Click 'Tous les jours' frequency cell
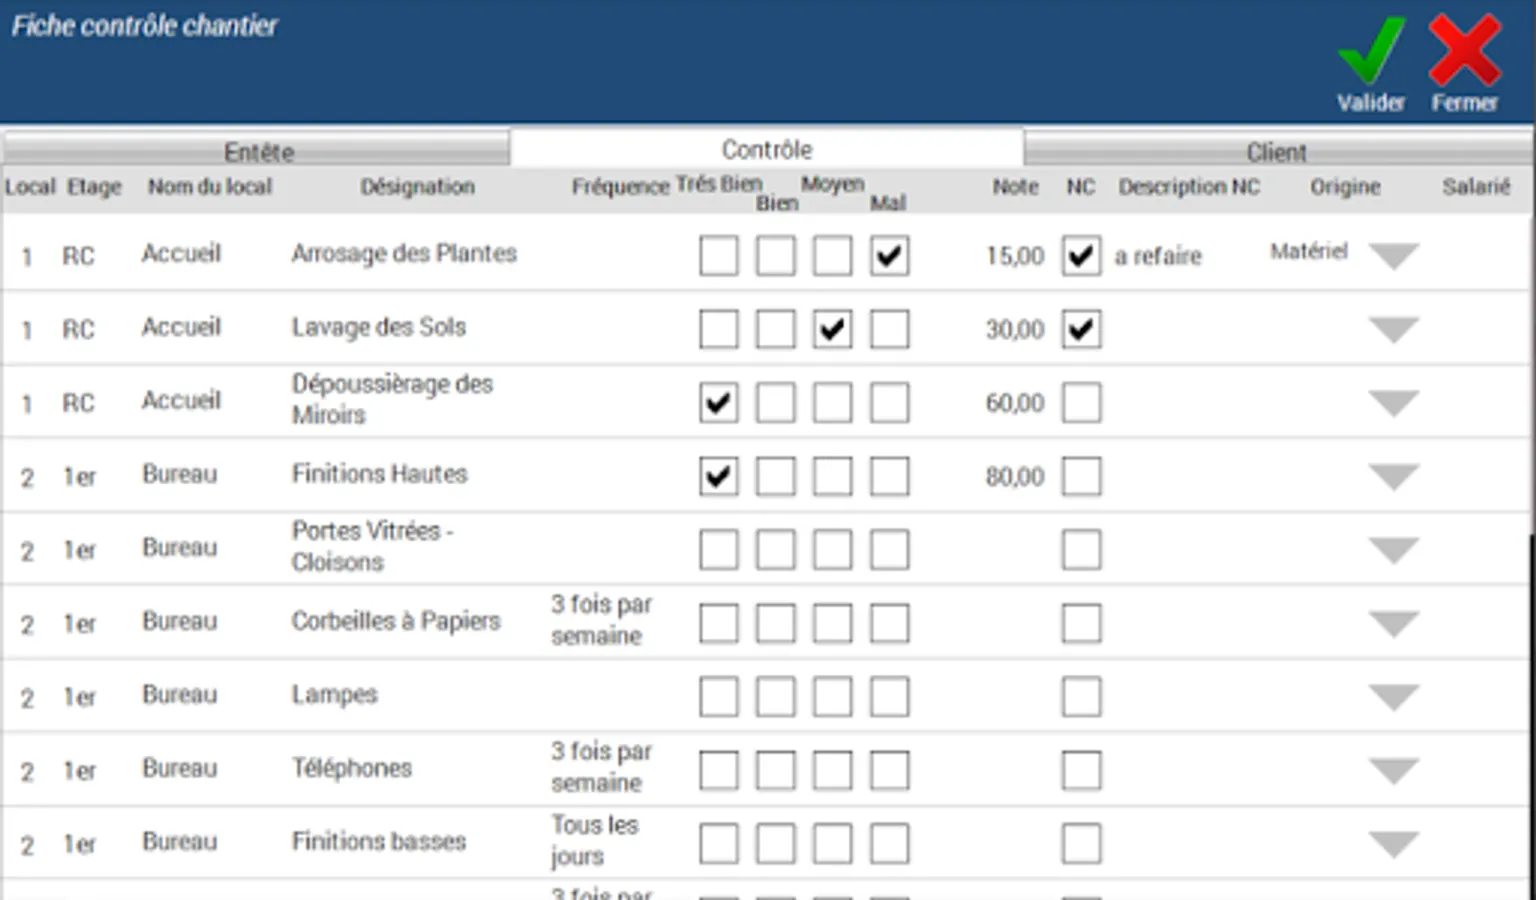1536x900 pixels. [x=595, y=840]
